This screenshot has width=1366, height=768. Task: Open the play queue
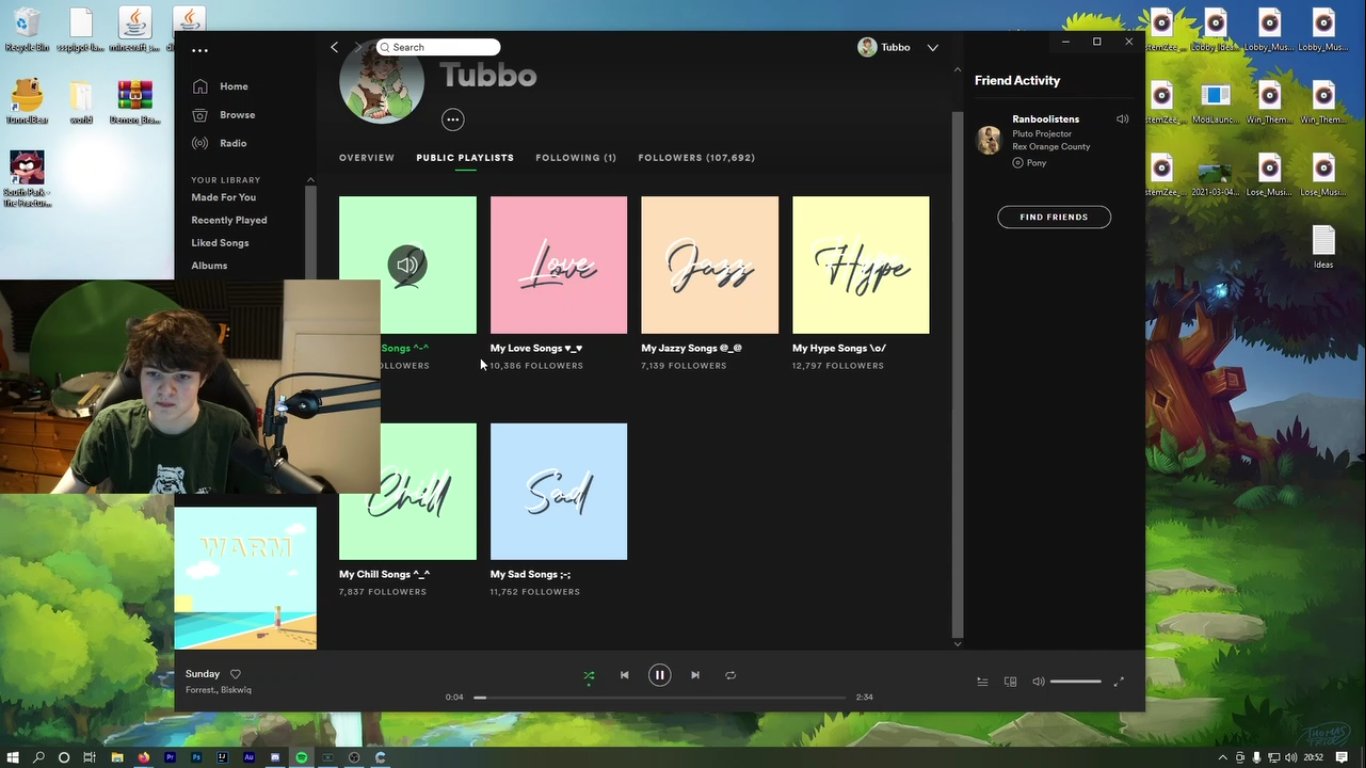(x=982, y=682)
